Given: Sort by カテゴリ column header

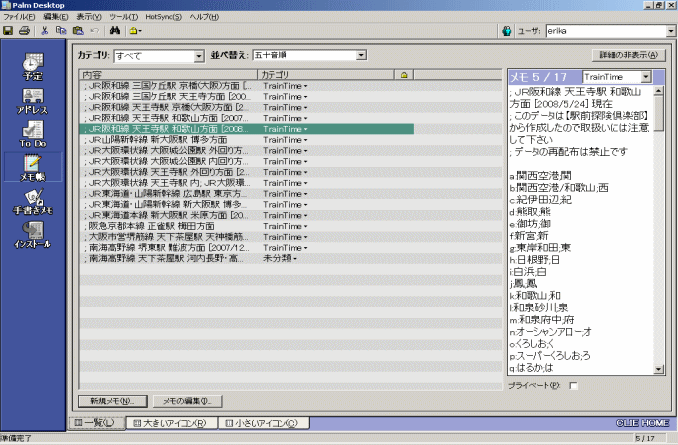Looking at the screenshot, I should [x=326, y=75].
